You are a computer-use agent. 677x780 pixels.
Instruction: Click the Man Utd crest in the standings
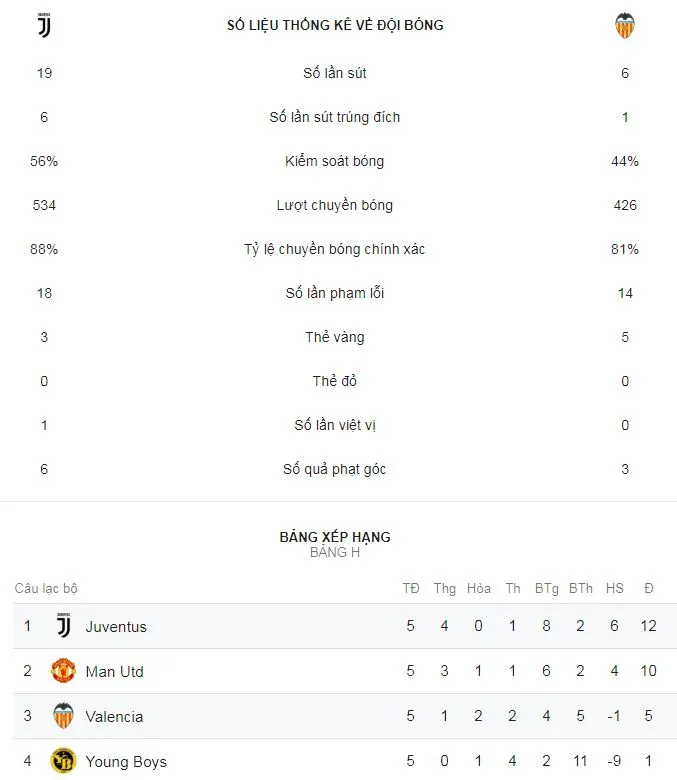[x=63, y=671]
